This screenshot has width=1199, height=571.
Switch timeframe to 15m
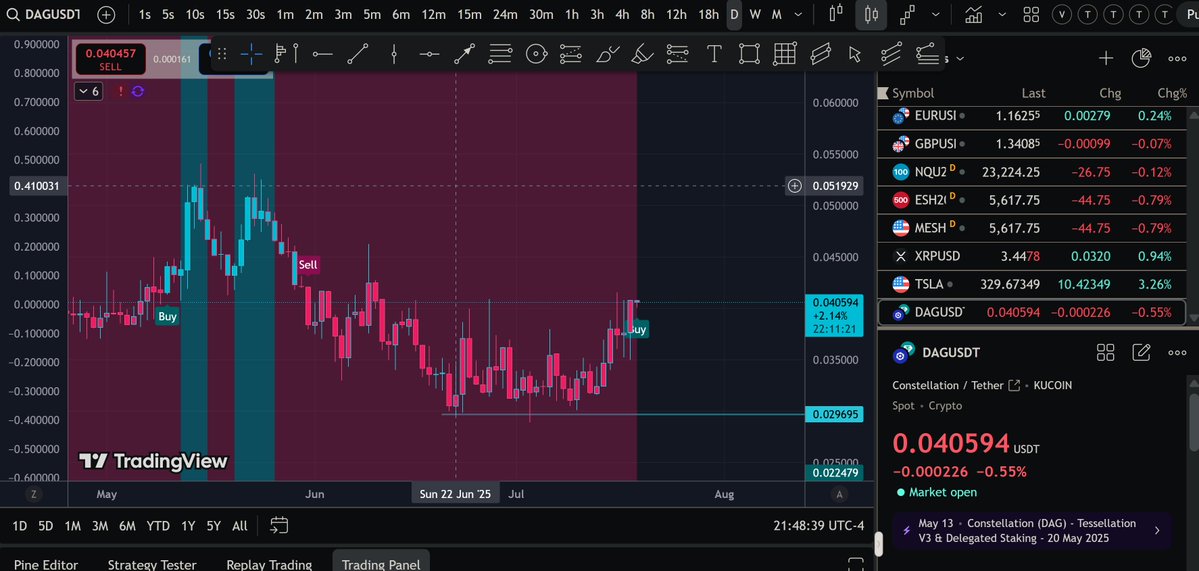tap(470, 15)
